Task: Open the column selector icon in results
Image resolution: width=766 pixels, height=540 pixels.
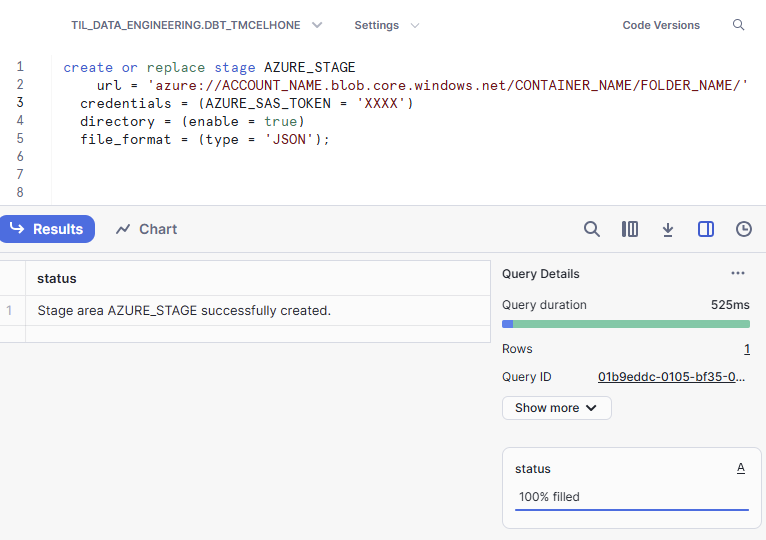Action: pyautogui.click(x=630, y=229)
